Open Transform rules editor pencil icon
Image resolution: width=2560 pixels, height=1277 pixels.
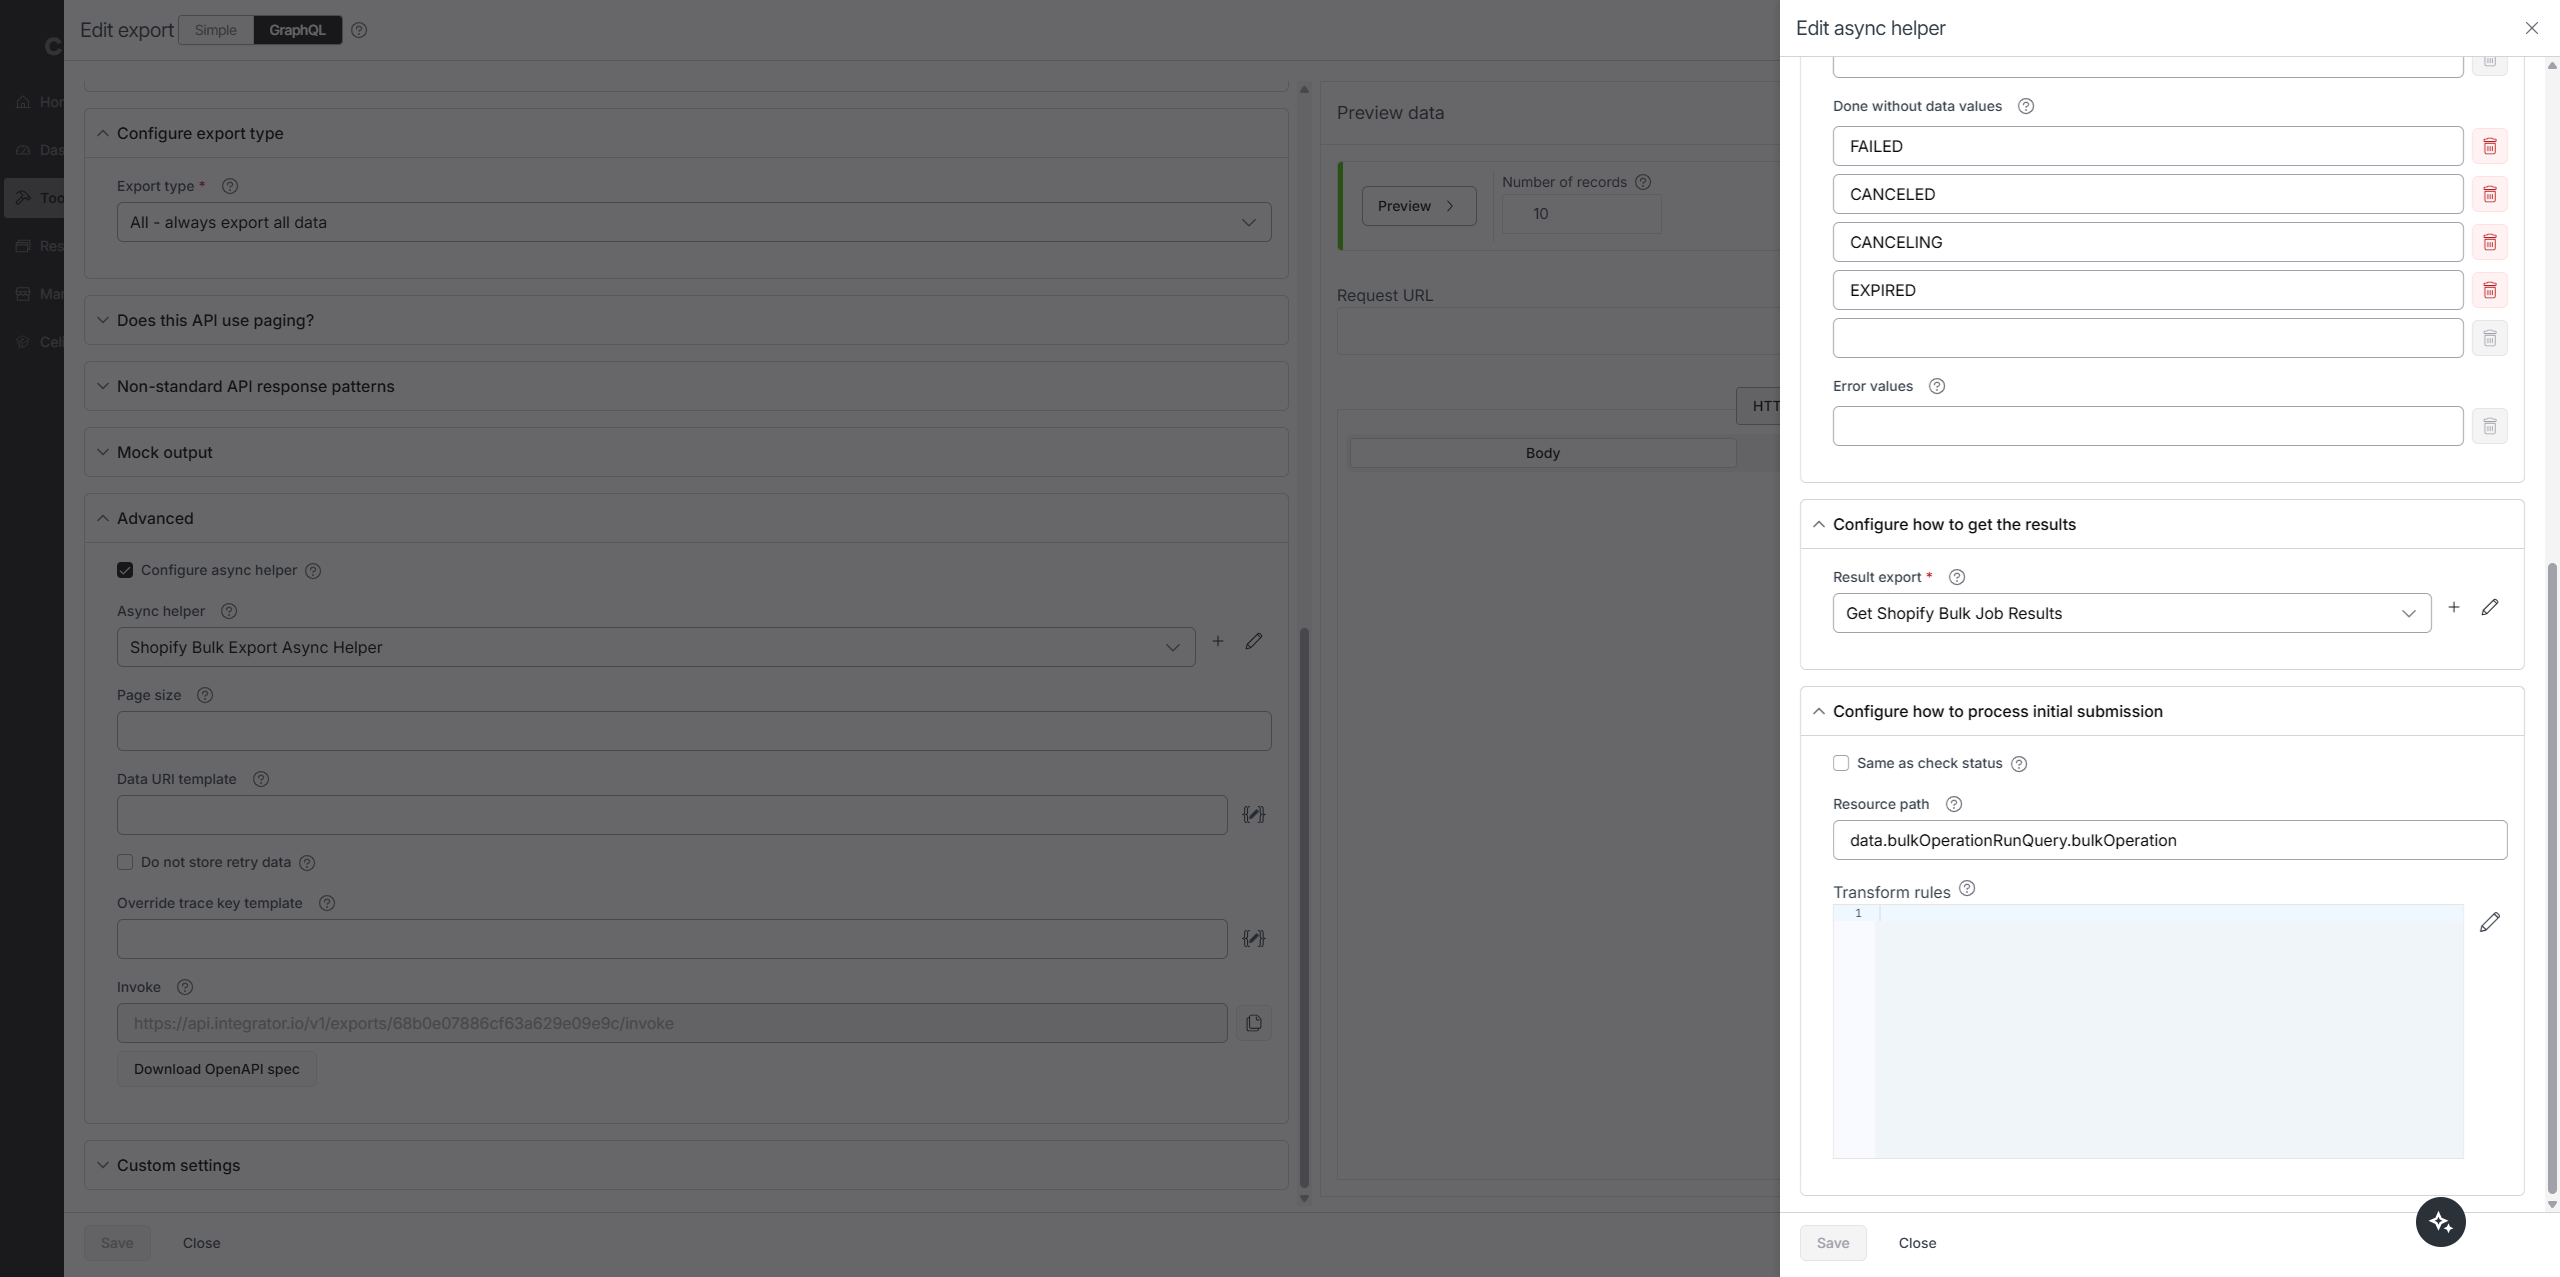(x=2489, y=922)
